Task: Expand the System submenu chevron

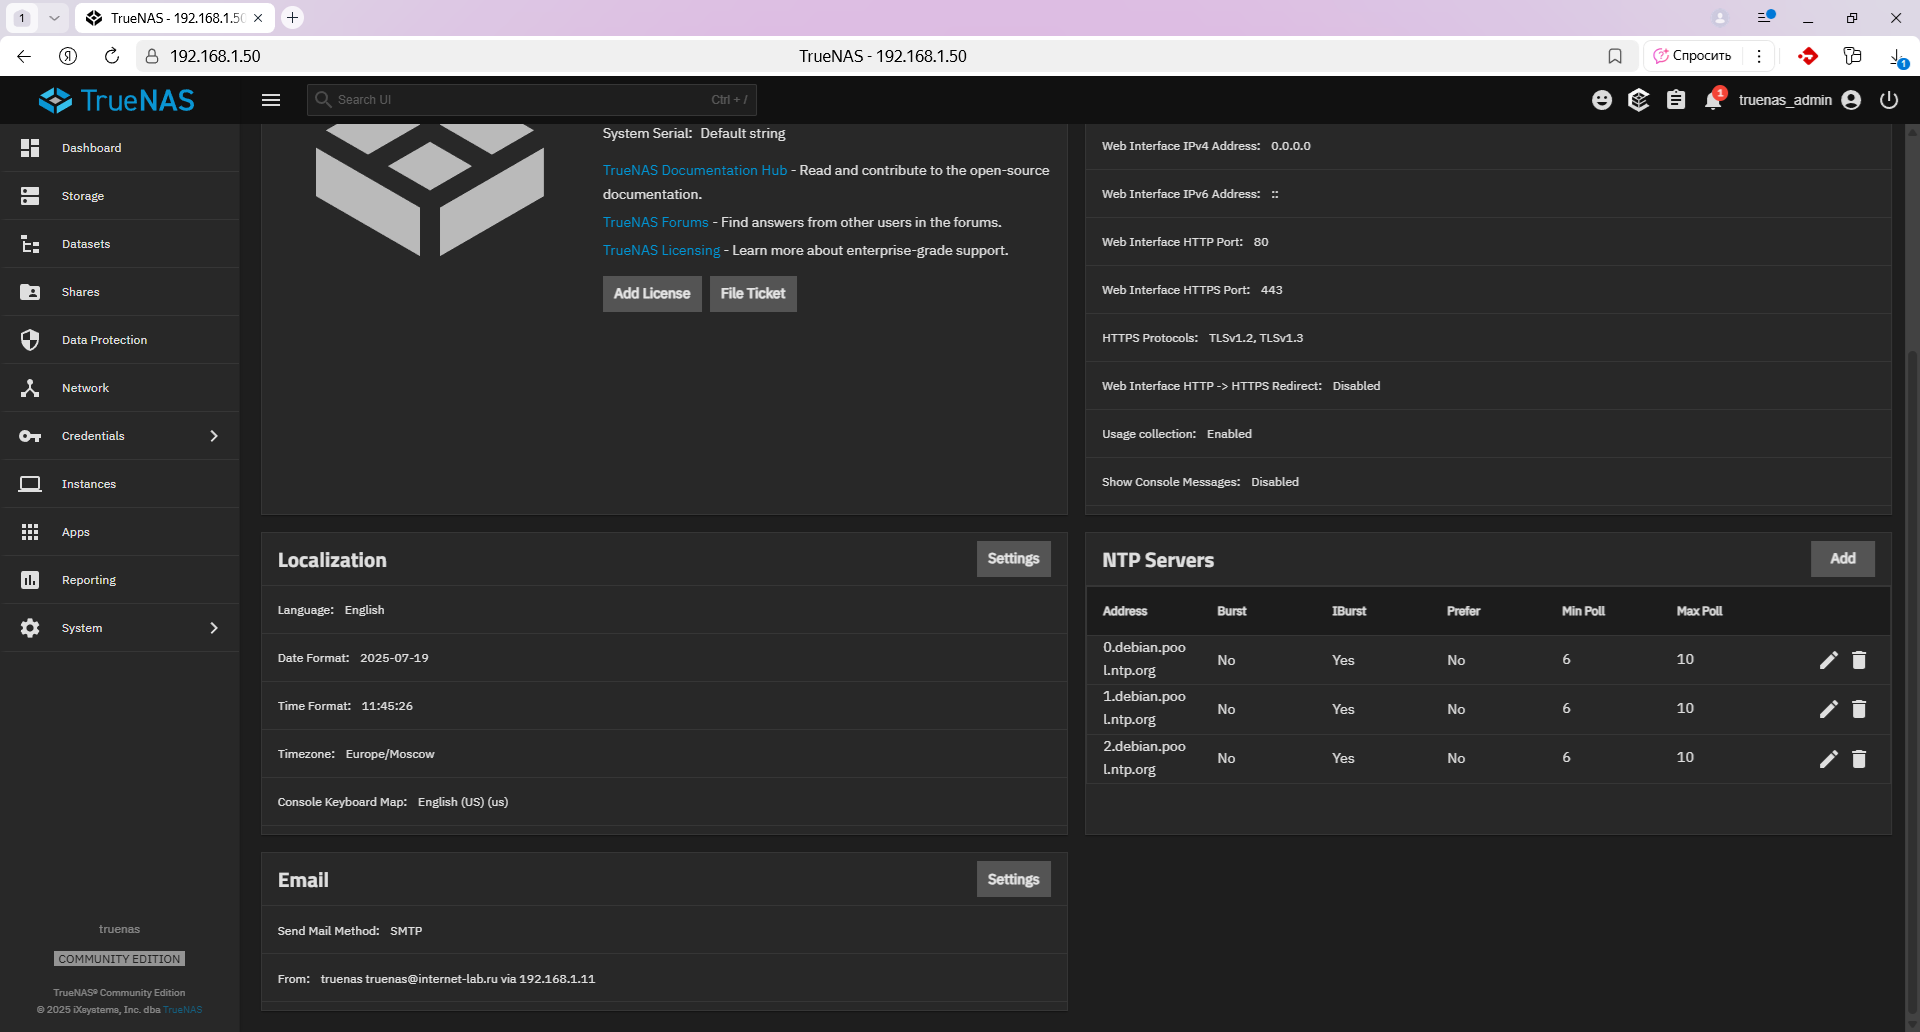Action: (214, 628)
